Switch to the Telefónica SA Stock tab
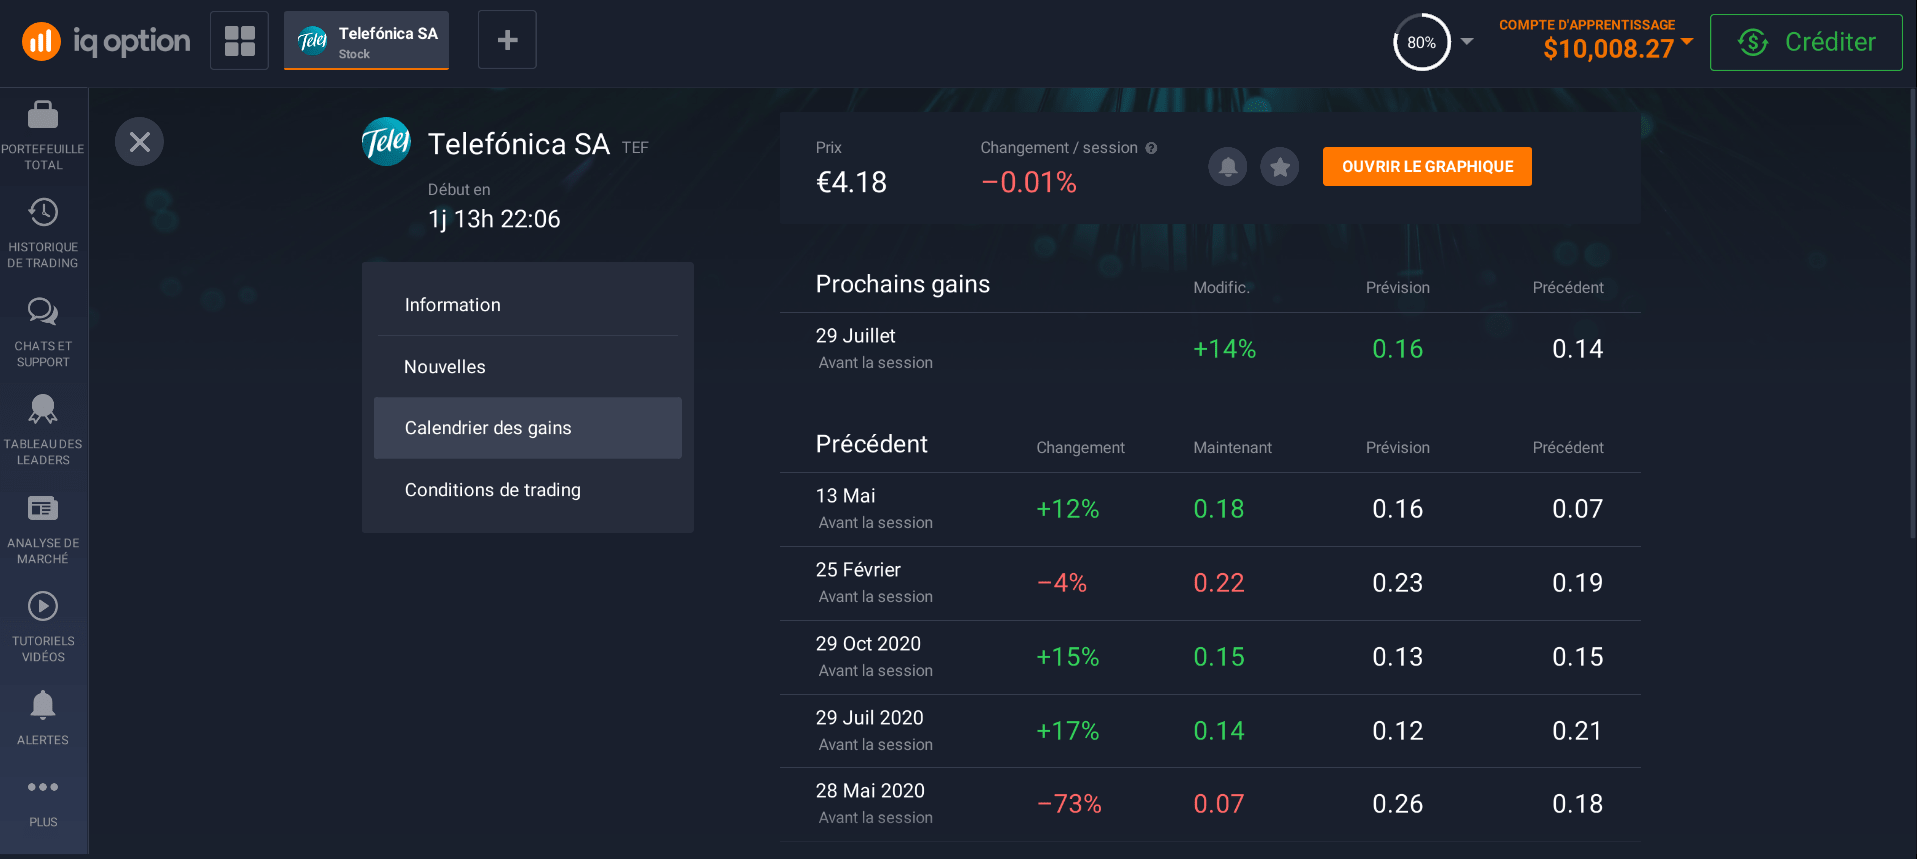 [366, 41]
